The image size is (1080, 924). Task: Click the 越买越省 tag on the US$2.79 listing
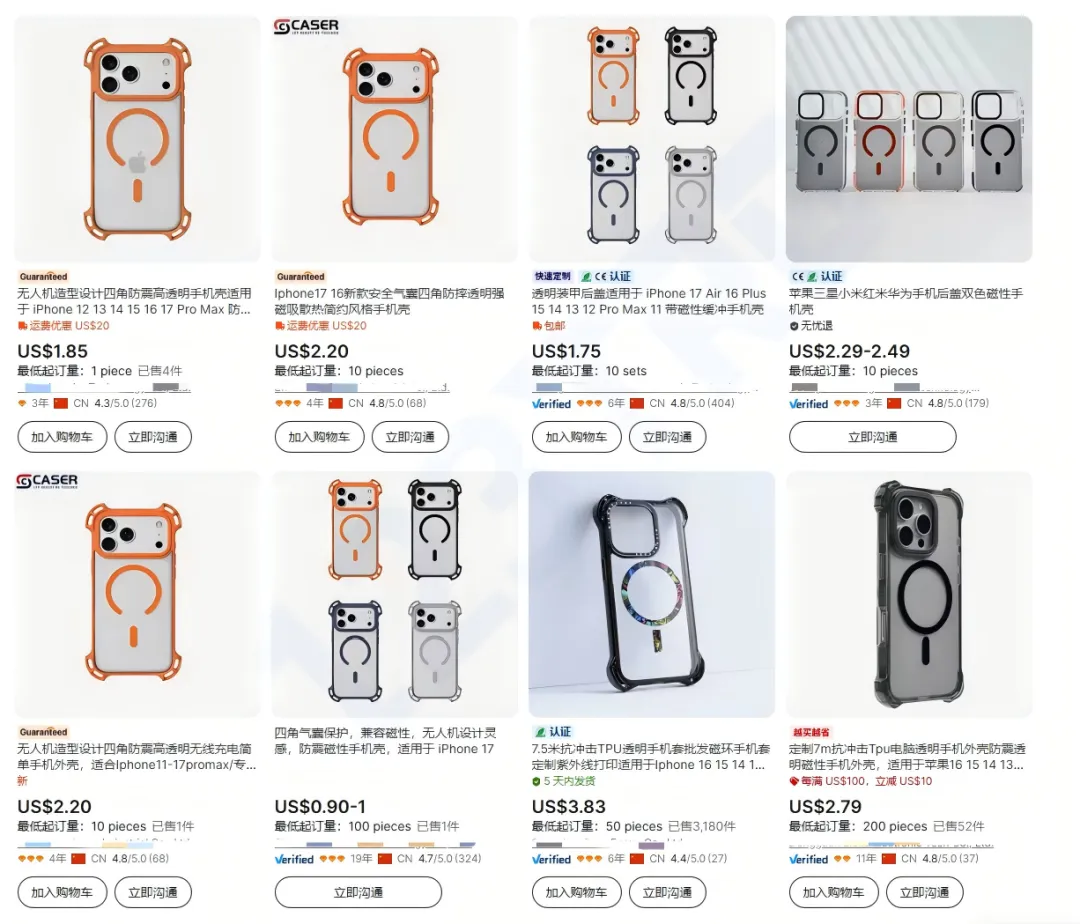pyautogui.click(x=811, y=732)
